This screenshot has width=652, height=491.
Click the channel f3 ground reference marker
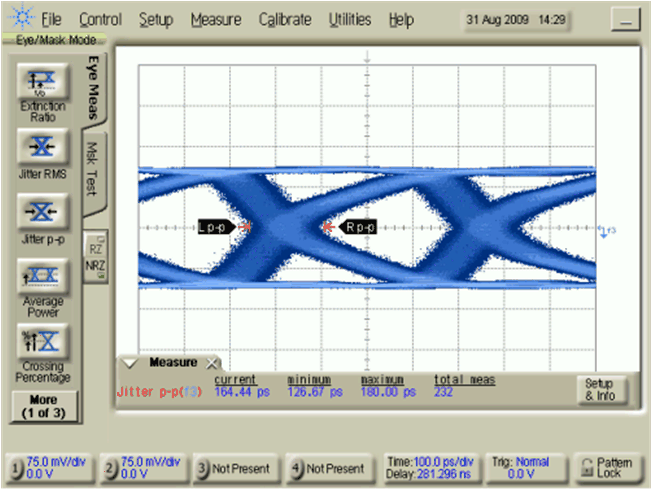[607, 231]
